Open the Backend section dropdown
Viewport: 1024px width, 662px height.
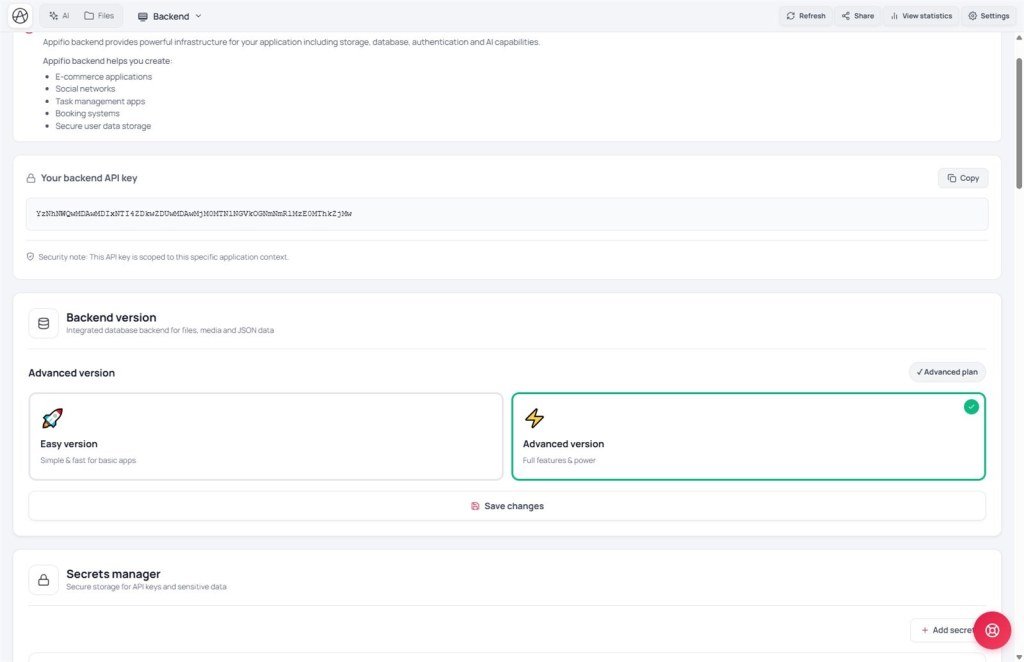(x=170, y=16)
